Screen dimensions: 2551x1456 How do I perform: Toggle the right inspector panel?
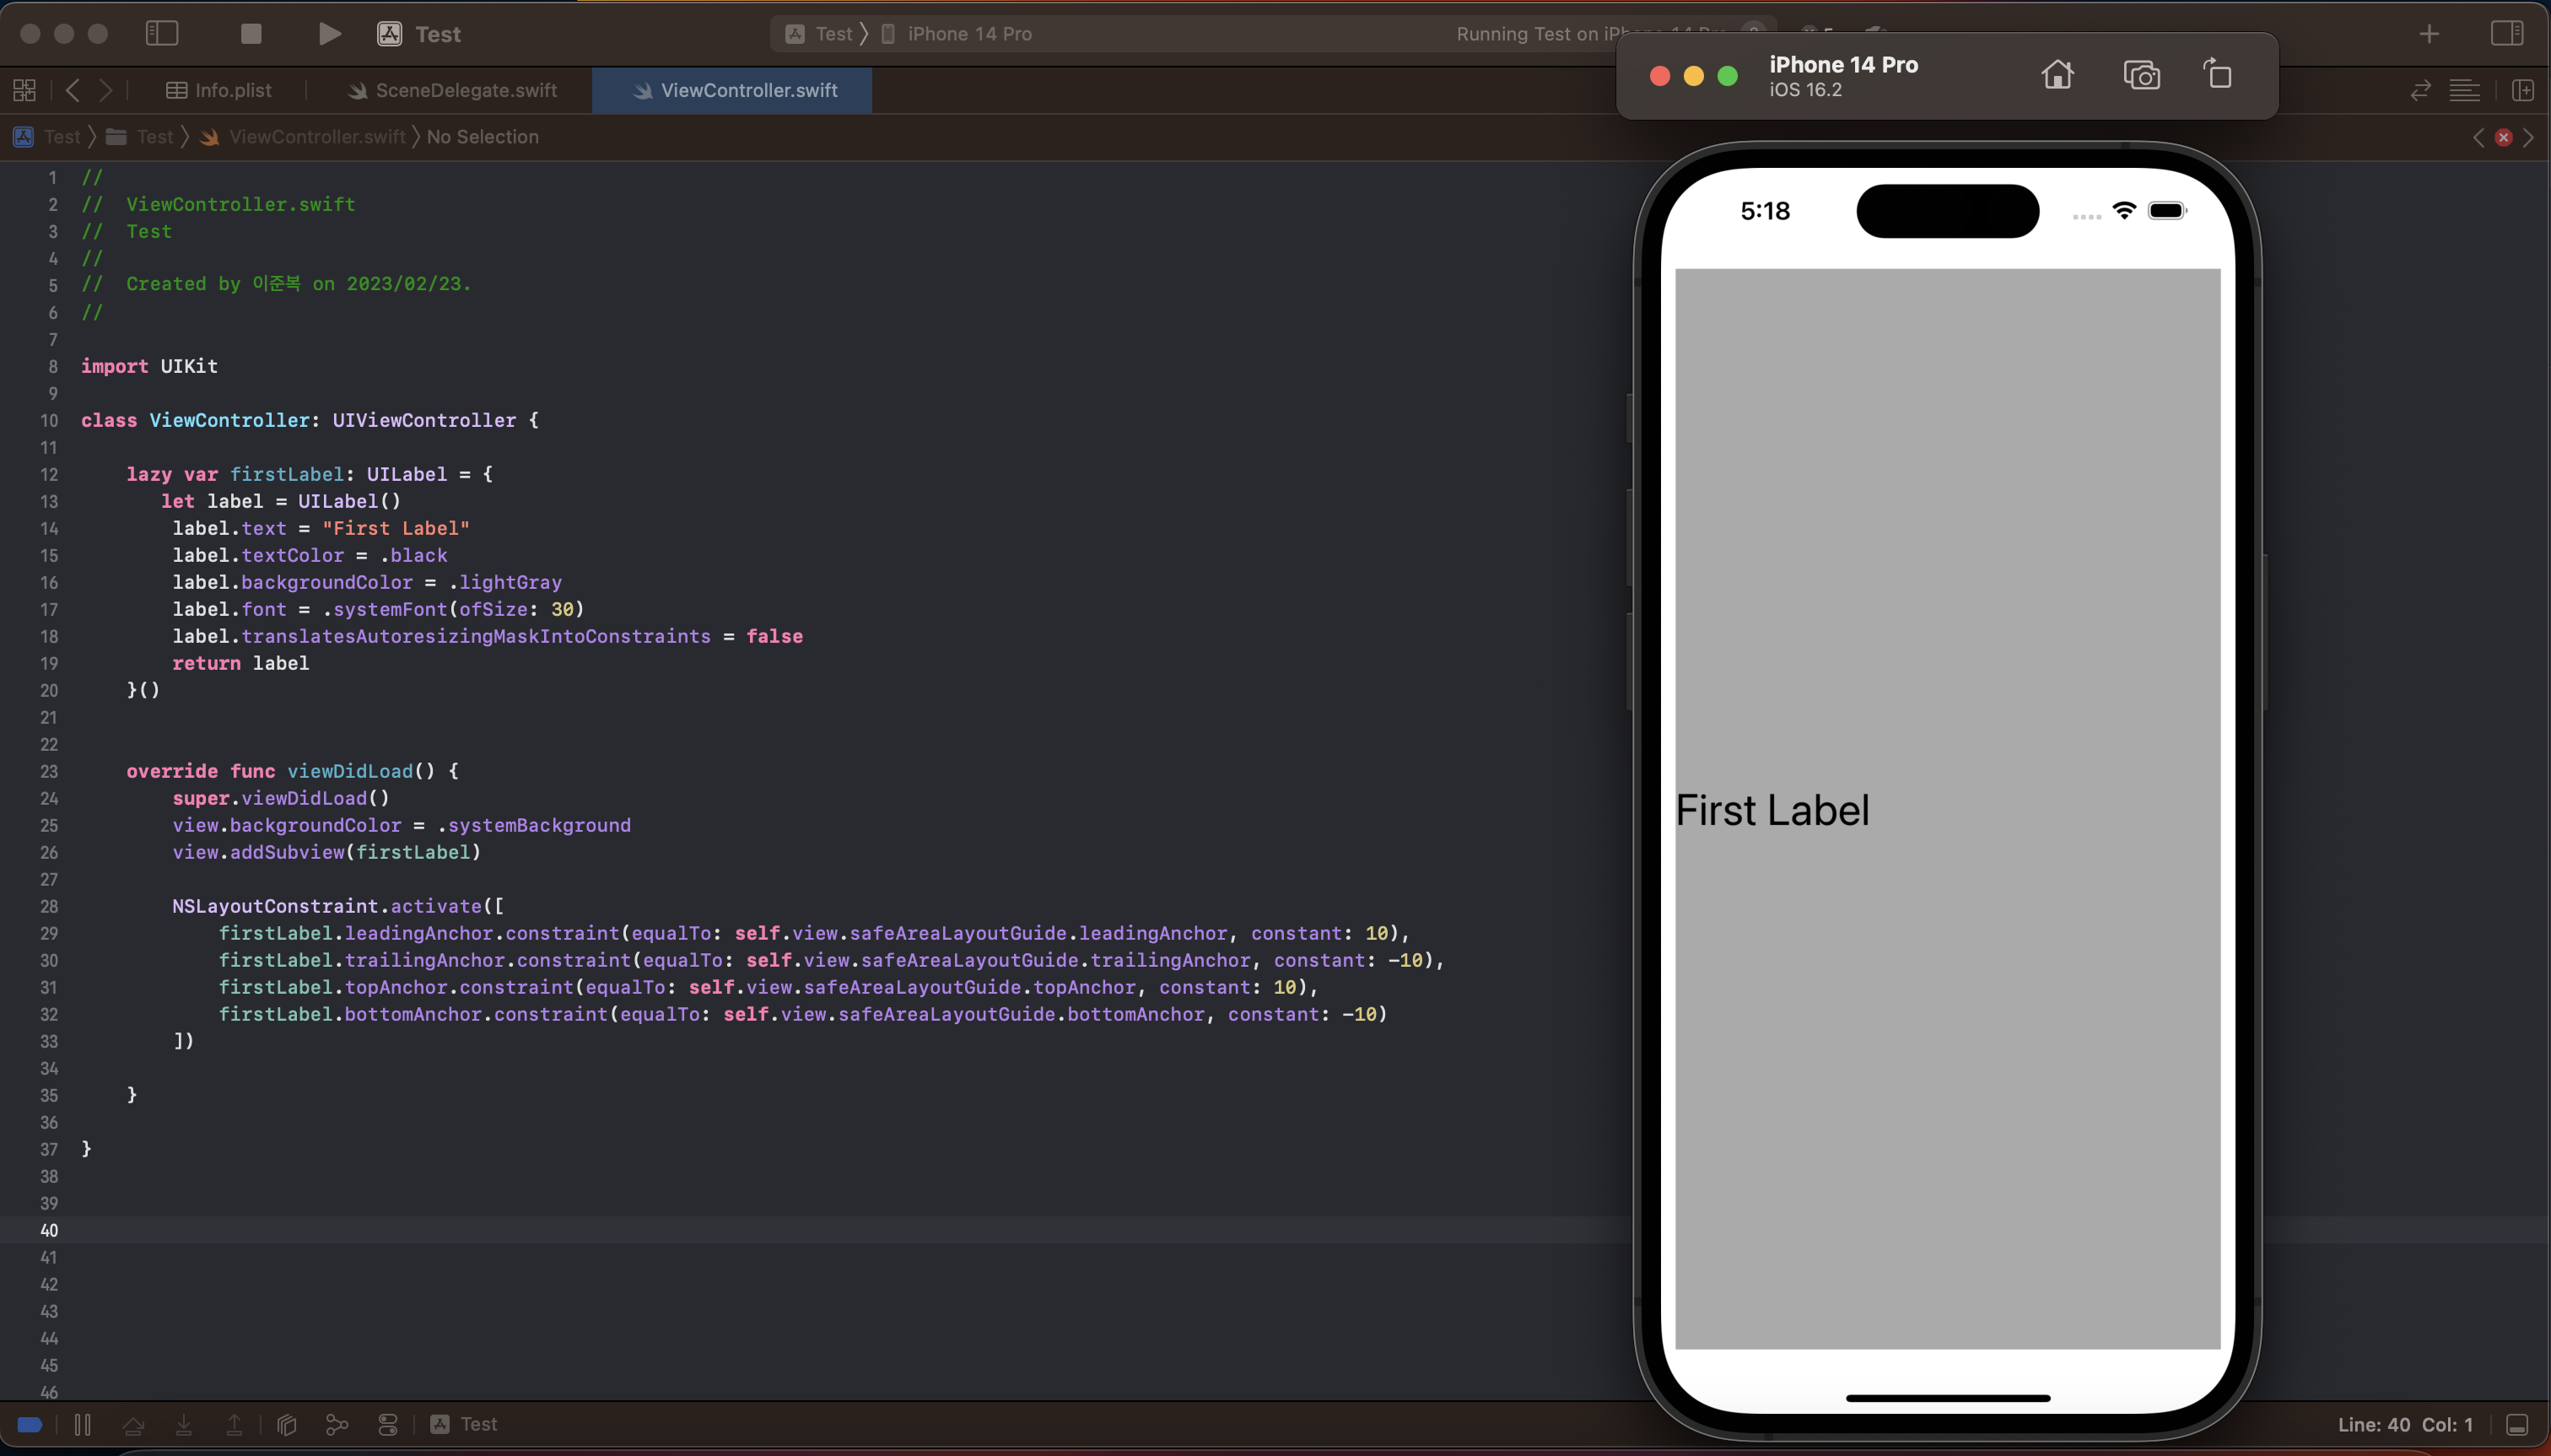pyautogui.click(x=2506, y=34)
